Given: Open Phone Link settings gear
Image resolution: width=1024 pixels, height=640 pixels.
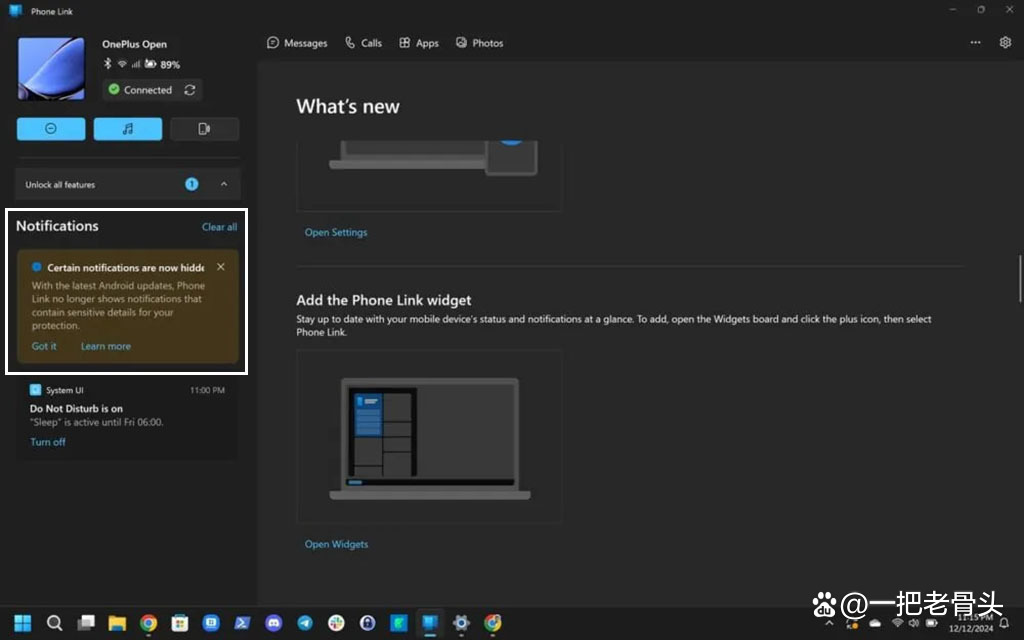Looking at the screenshot, I should [1005, 42].
